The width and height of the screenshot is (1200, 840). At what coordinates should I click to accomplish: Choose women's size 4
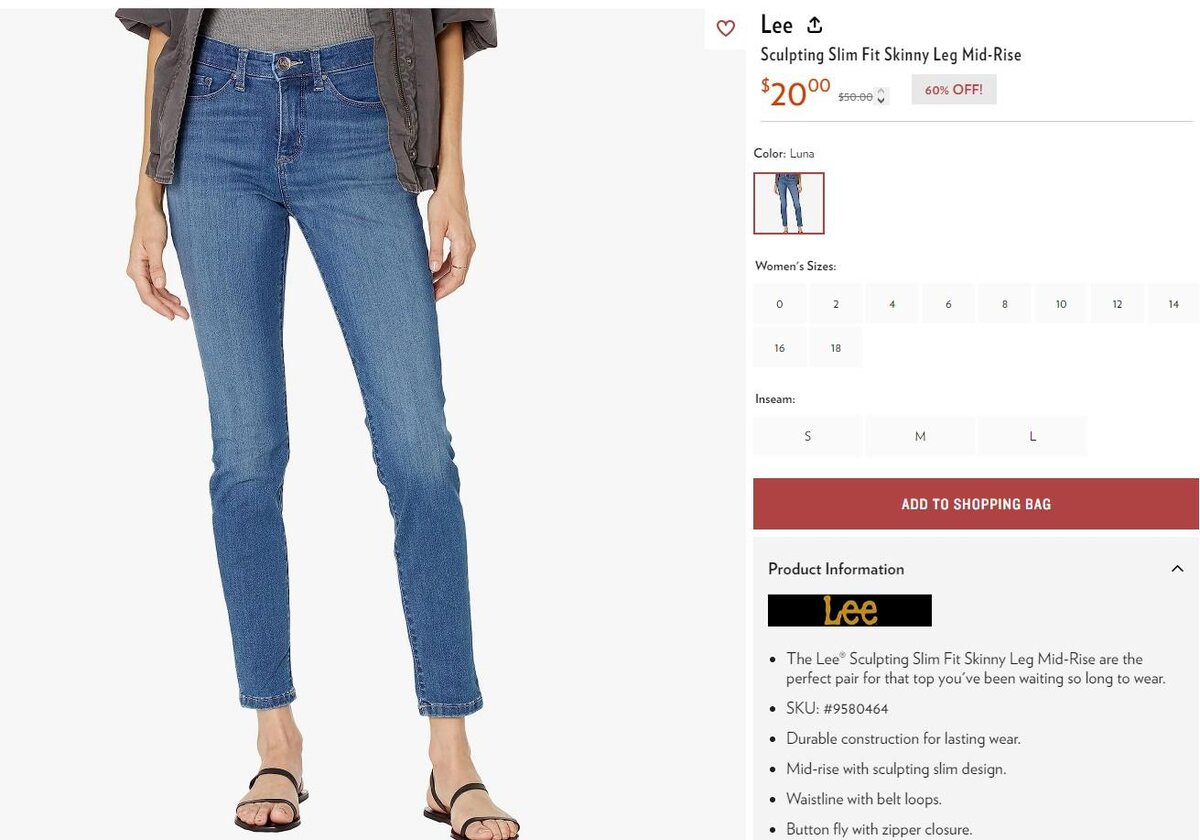pyautogui.click(x=892, y=304)
